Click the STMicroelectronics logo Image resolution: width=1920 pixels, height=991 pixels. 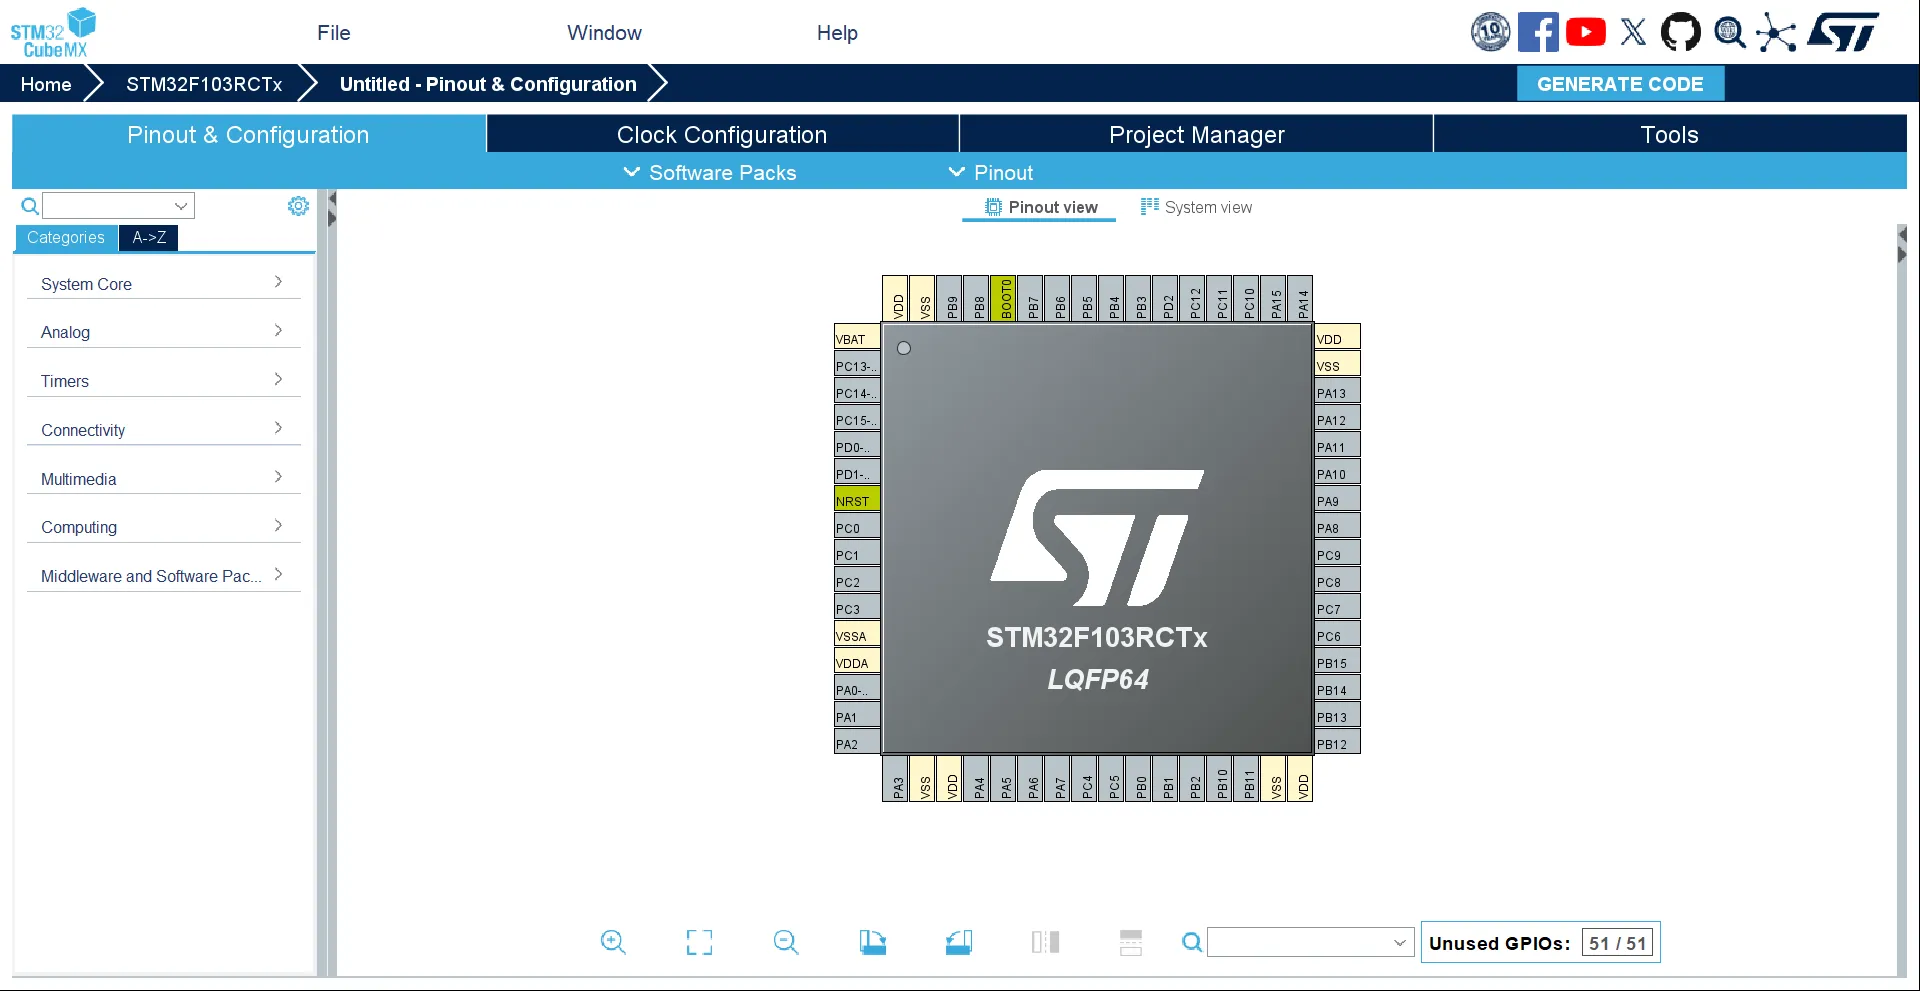point(1843,31)
